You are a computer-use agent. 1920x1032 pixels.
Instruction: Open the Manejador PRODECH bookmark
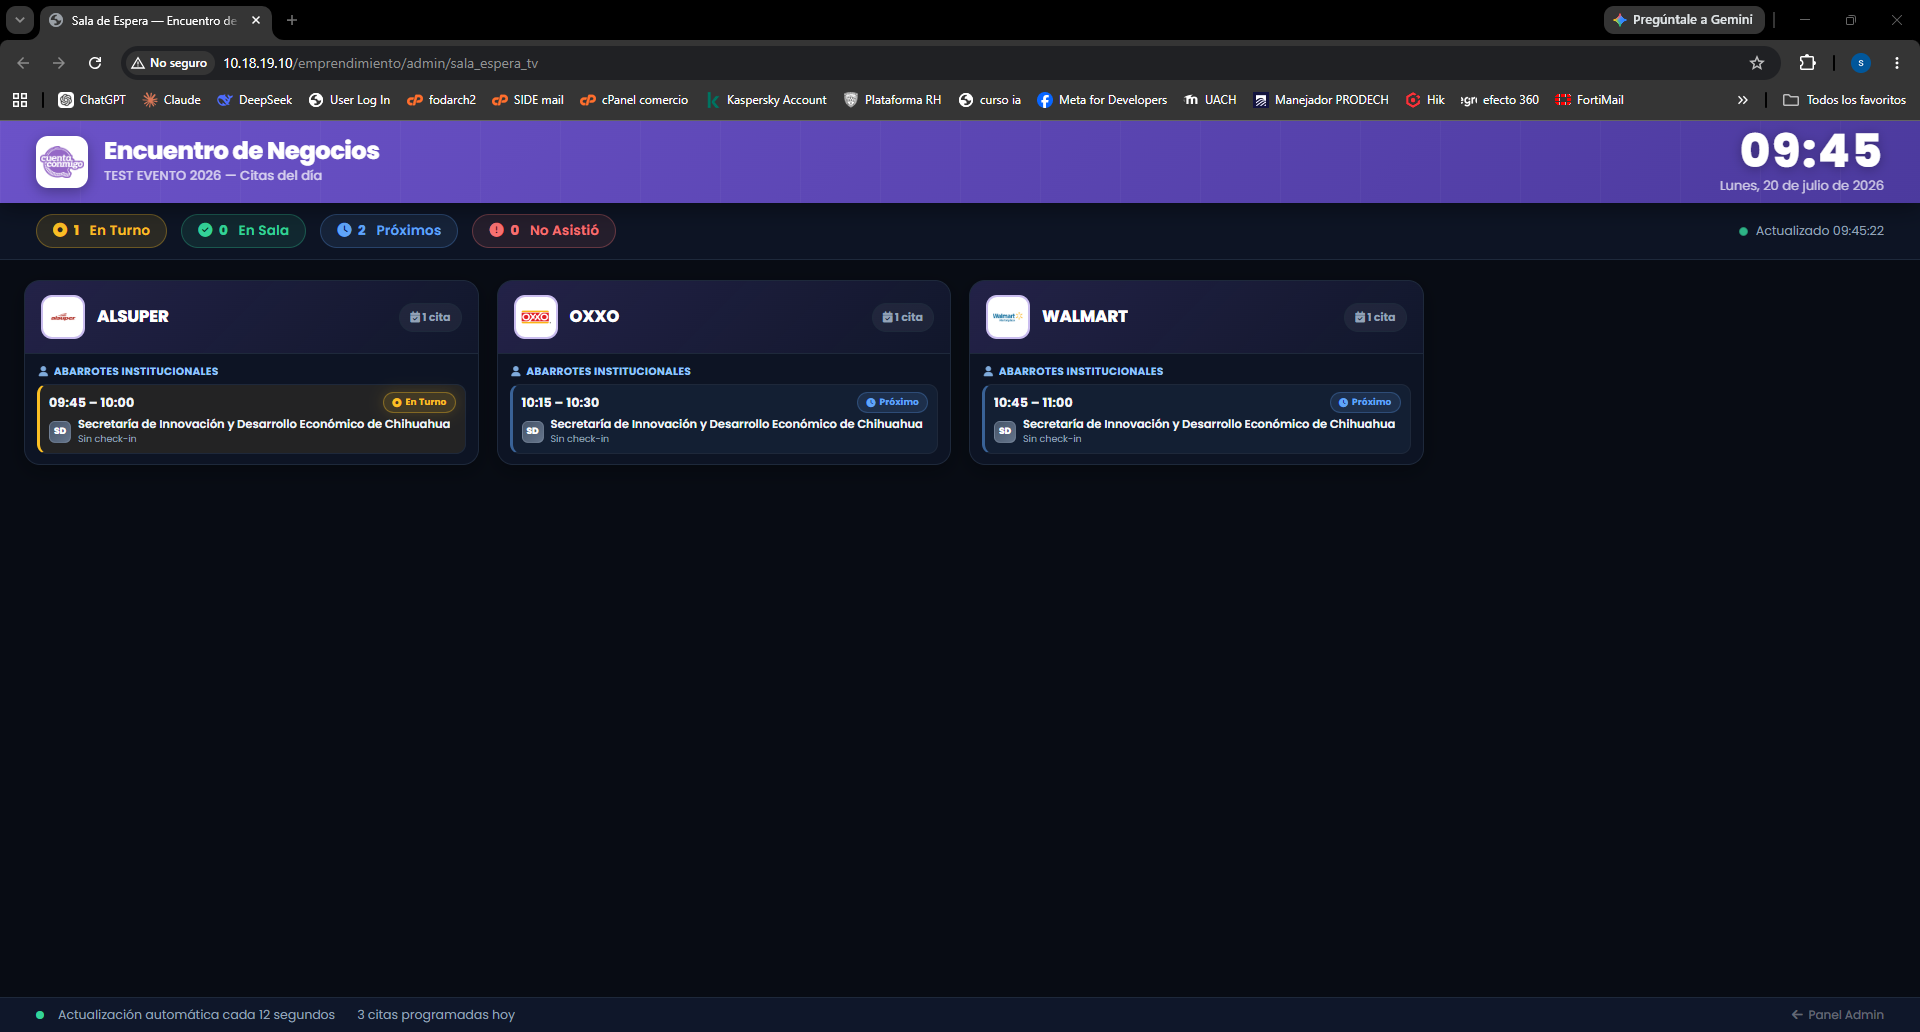(1321, 100)
